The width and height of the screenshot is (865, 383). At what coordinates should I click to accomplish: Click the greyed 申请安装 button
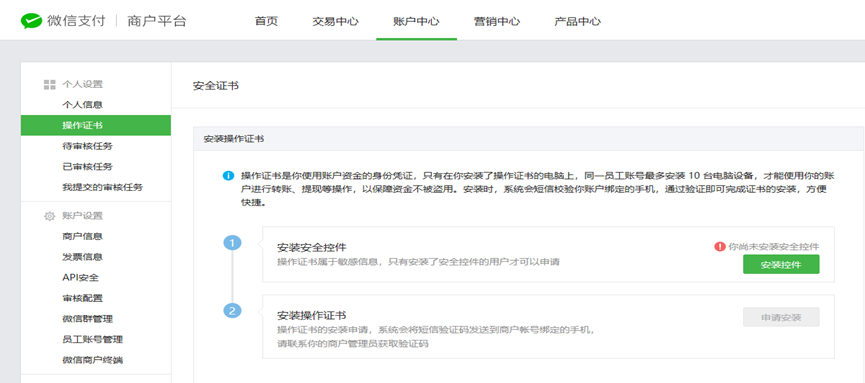(781, 317)
